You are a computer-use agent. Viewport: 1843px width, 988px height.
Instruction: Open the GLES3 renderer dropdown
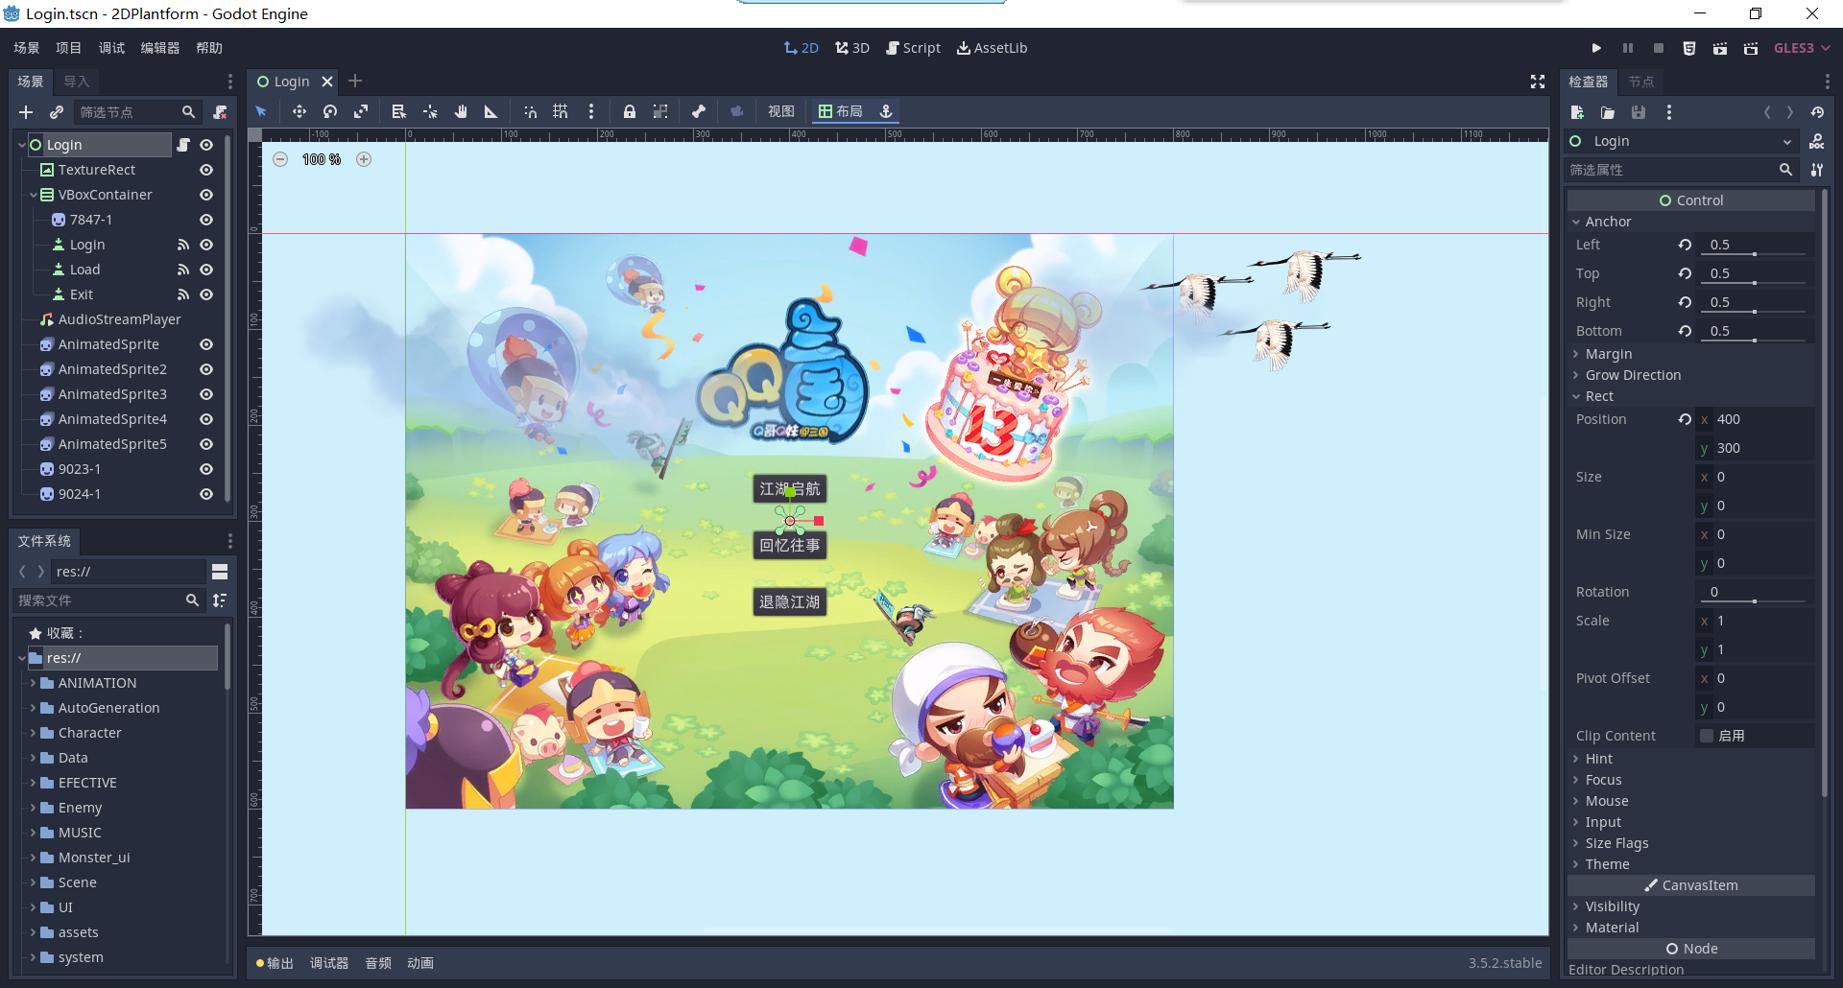[x=1802, y=48]
